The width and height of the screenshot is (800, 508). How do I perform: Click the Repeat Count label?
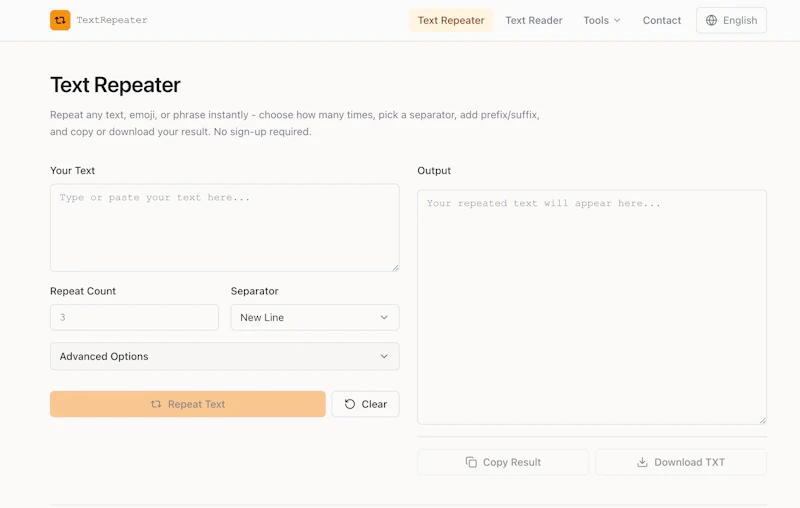(x=83, y=291)
